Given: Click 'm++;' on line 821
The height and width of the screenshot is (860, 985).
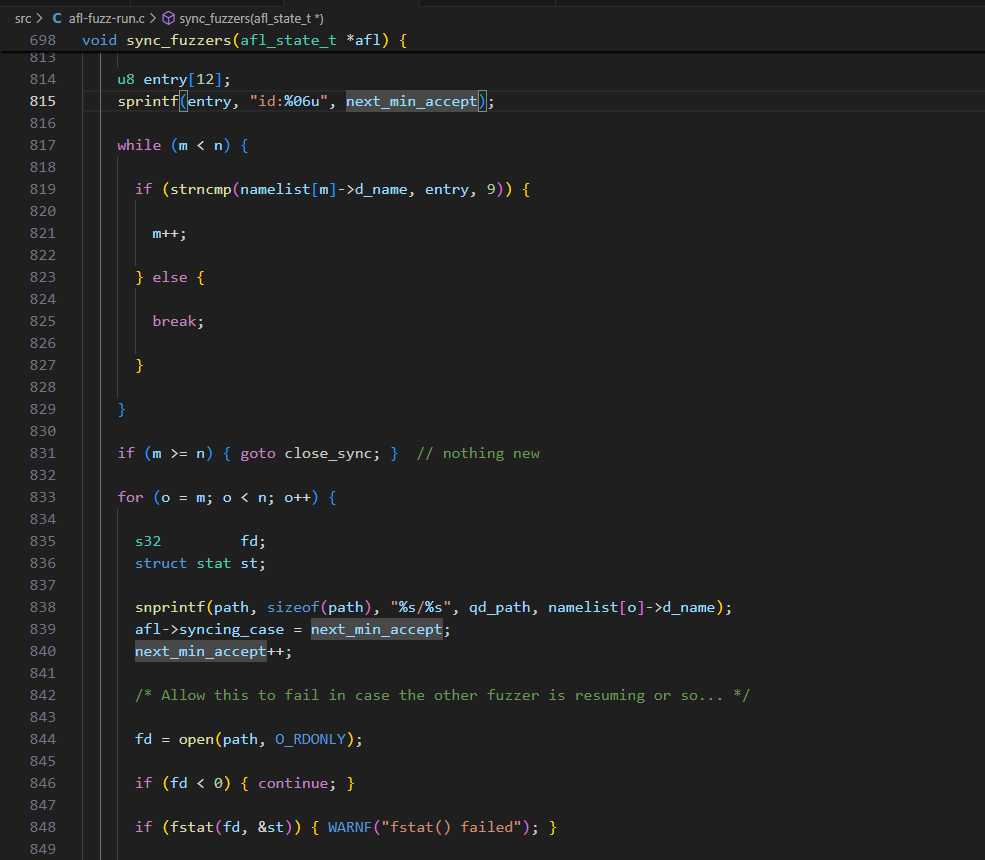Looking at the screenshot, I should coord(170,233).
